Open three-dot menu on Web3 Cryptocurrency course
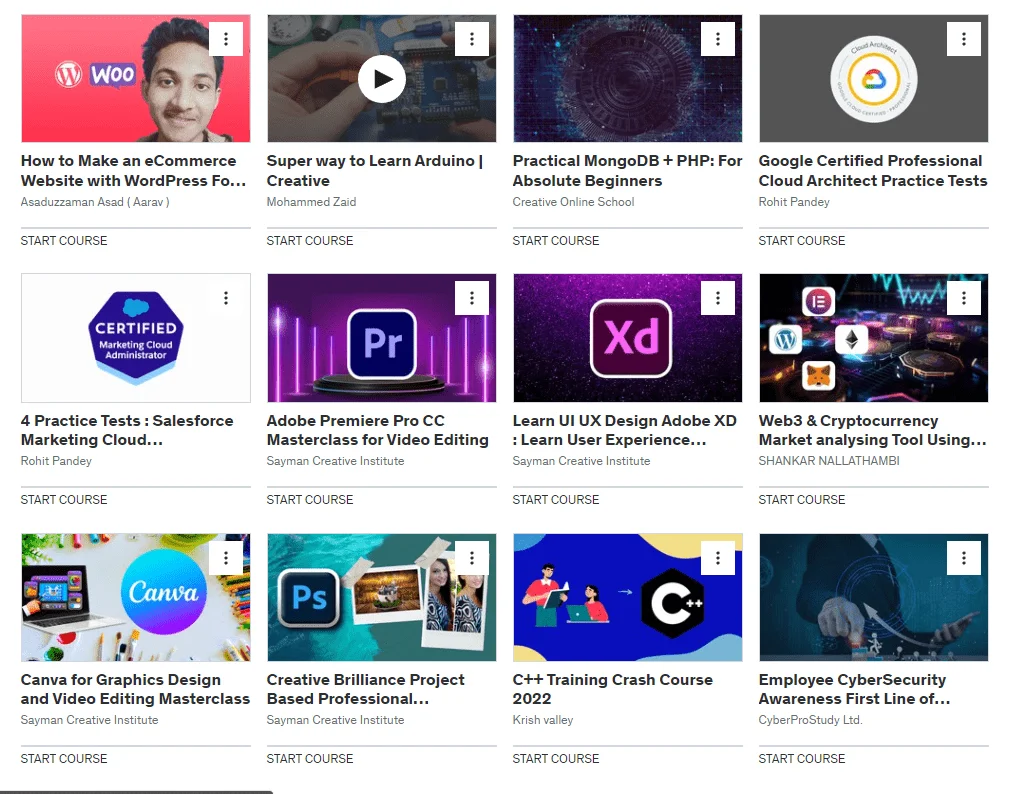Image resolution: width=1010 pixels, height=794 pixels. (964, 298)
